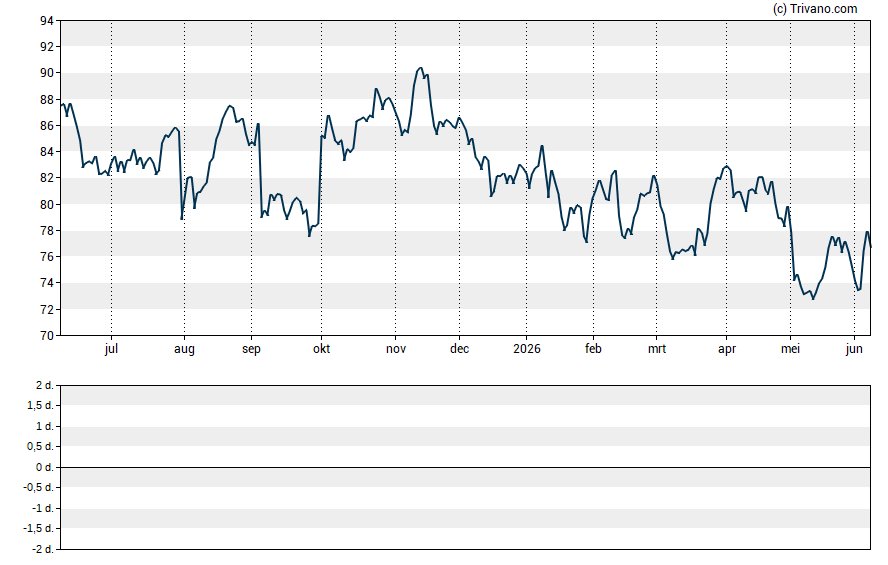Viewport: 888px width, 565px height.
Task: Click the 'jul' month label
Action: [x=111, y=349]
